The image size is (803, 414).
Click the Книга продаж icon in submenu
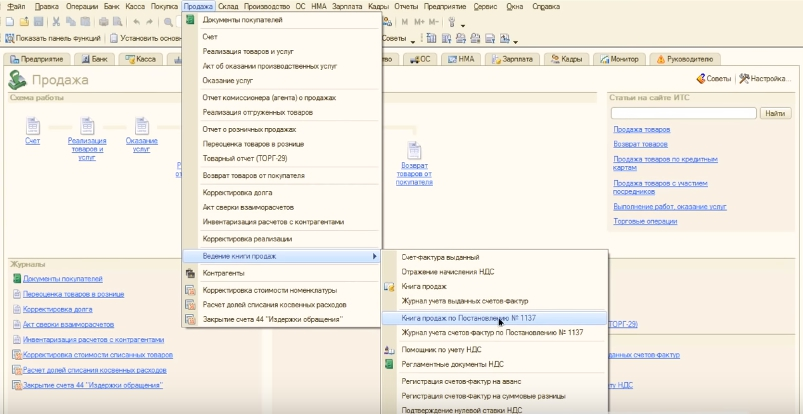tap(390, 287)
